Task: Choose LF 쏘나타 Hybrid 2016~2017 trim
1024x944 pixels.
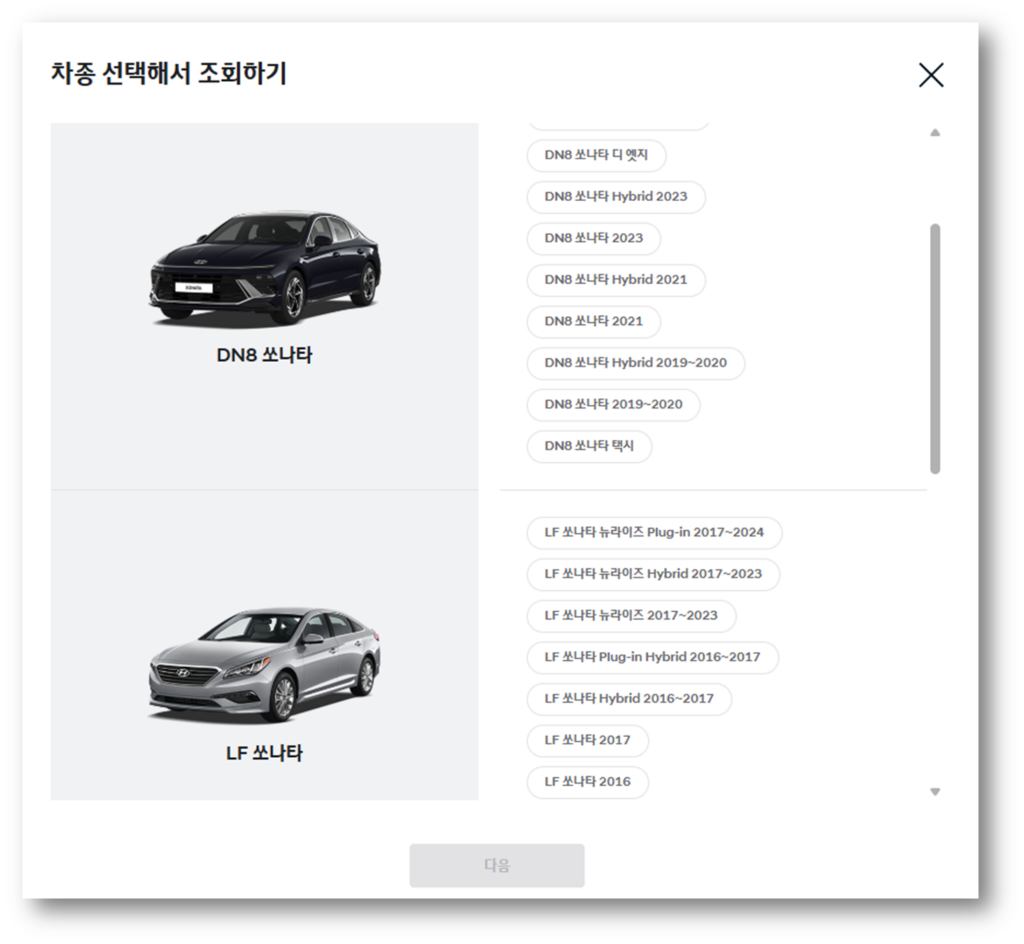Action: [x=629, y=699]
